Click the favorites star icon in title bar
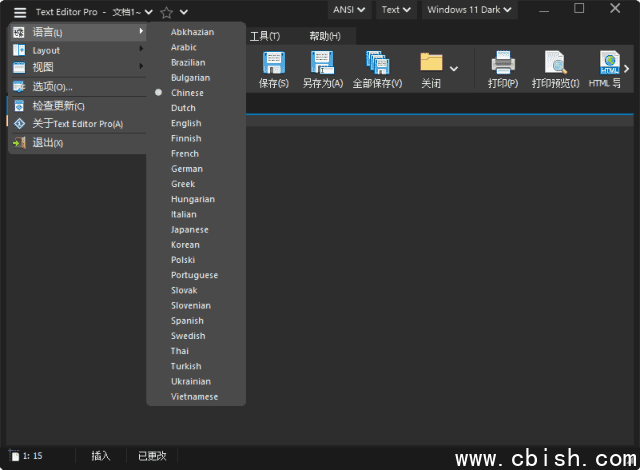 [x=166, y=12]
